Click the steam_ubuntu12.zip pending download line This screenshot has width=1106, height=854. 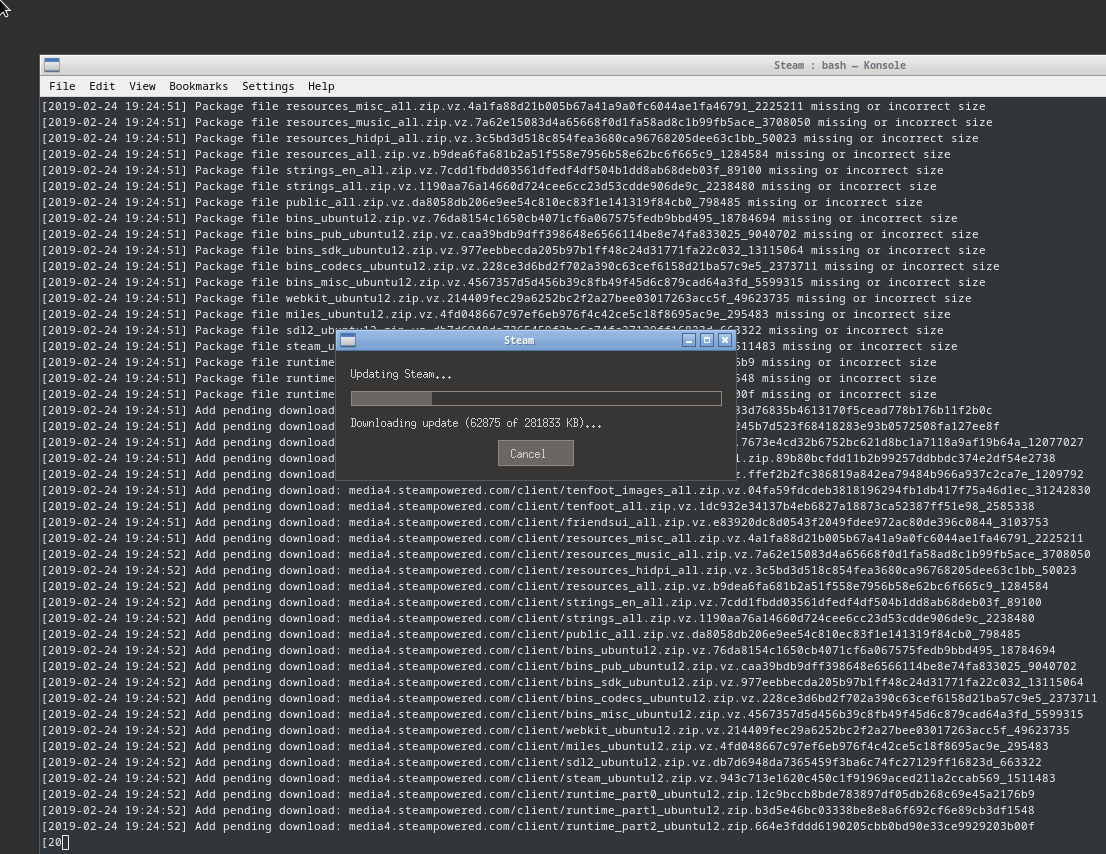click(x=549, y=779)
